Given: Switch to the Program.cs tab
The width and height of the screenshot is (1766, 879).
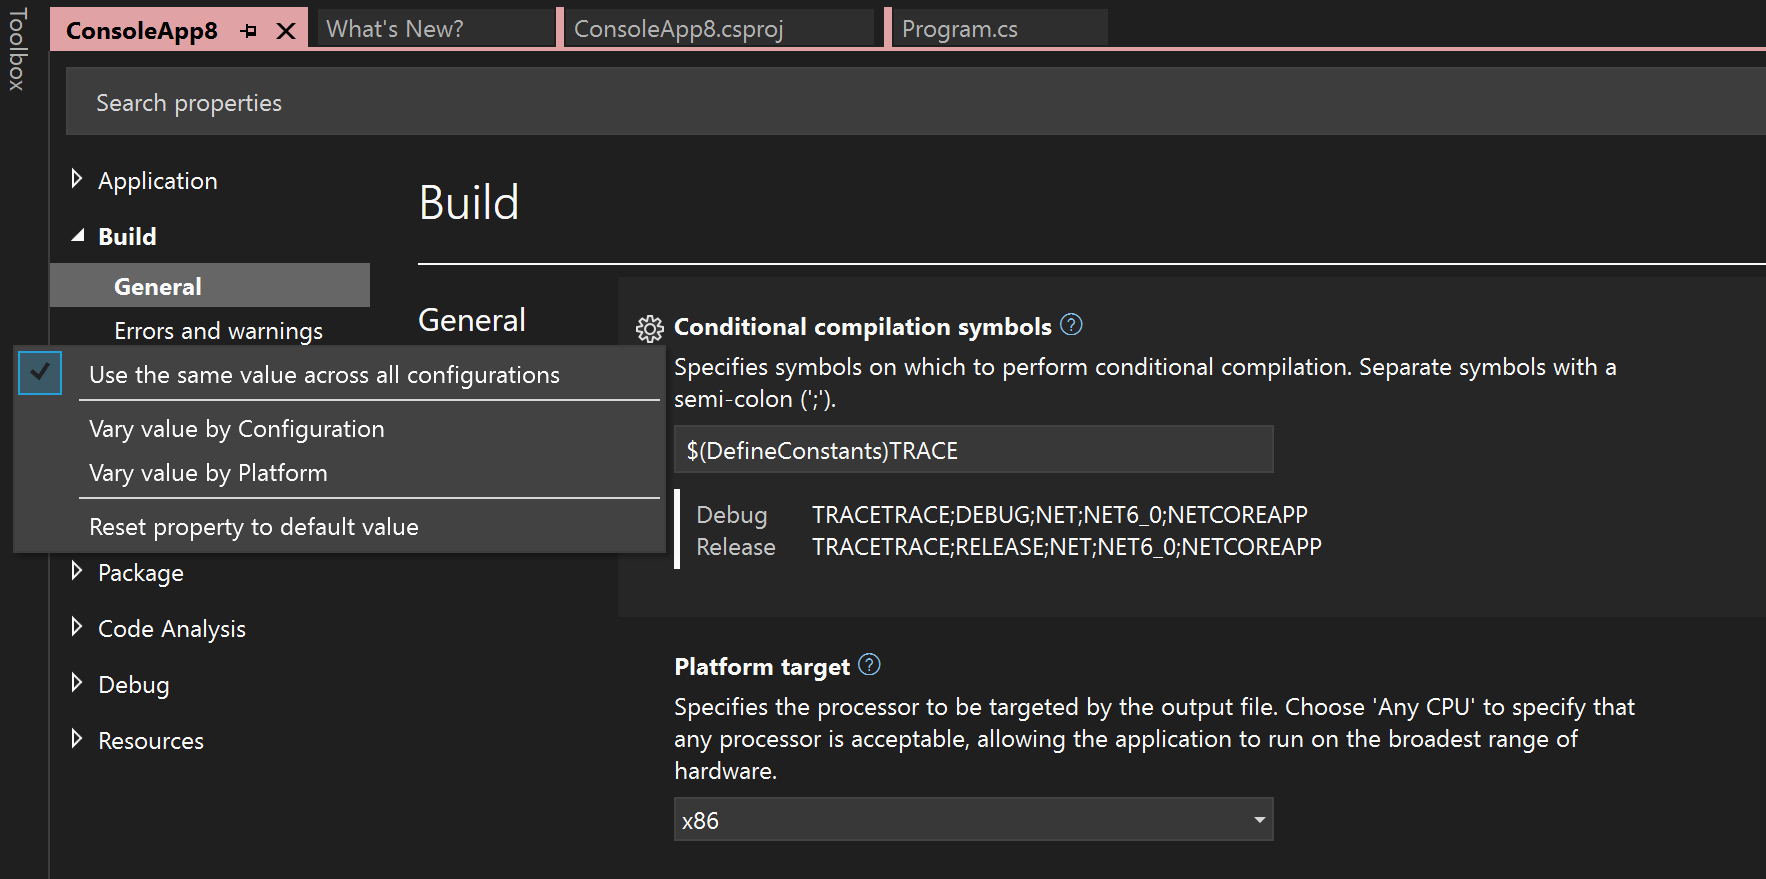Looking at the screenshot, I should click(960, 29).
